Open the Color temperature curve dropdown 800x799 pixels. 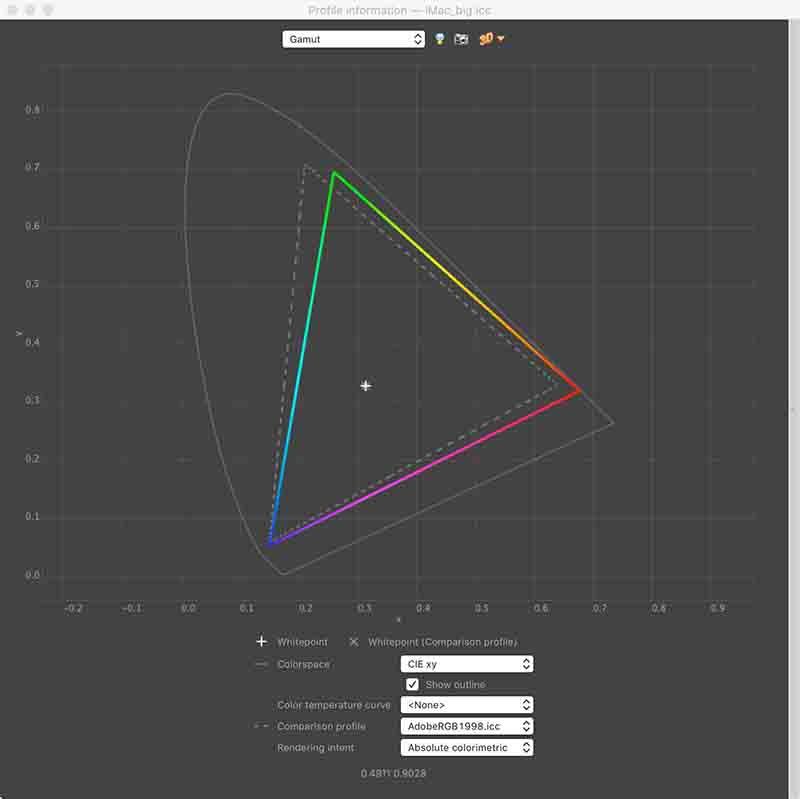coord(467,705)
